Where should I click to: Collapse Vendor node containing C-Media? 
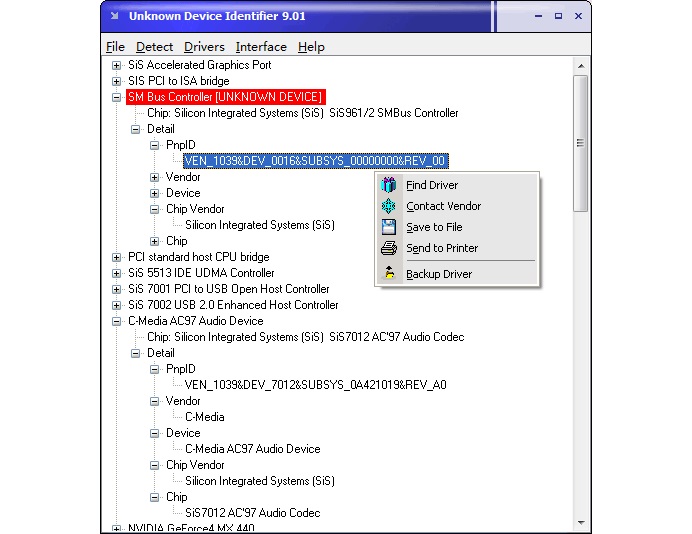point(154,401)
